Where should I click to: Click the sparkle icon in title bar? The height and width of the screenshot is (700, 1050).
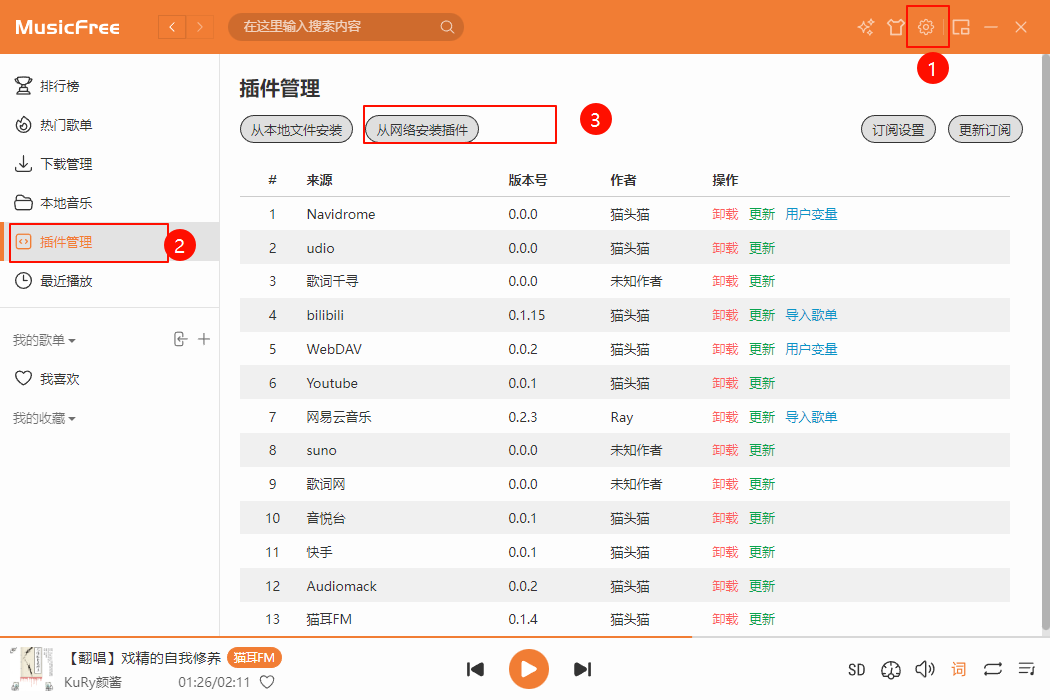[866, 27]
